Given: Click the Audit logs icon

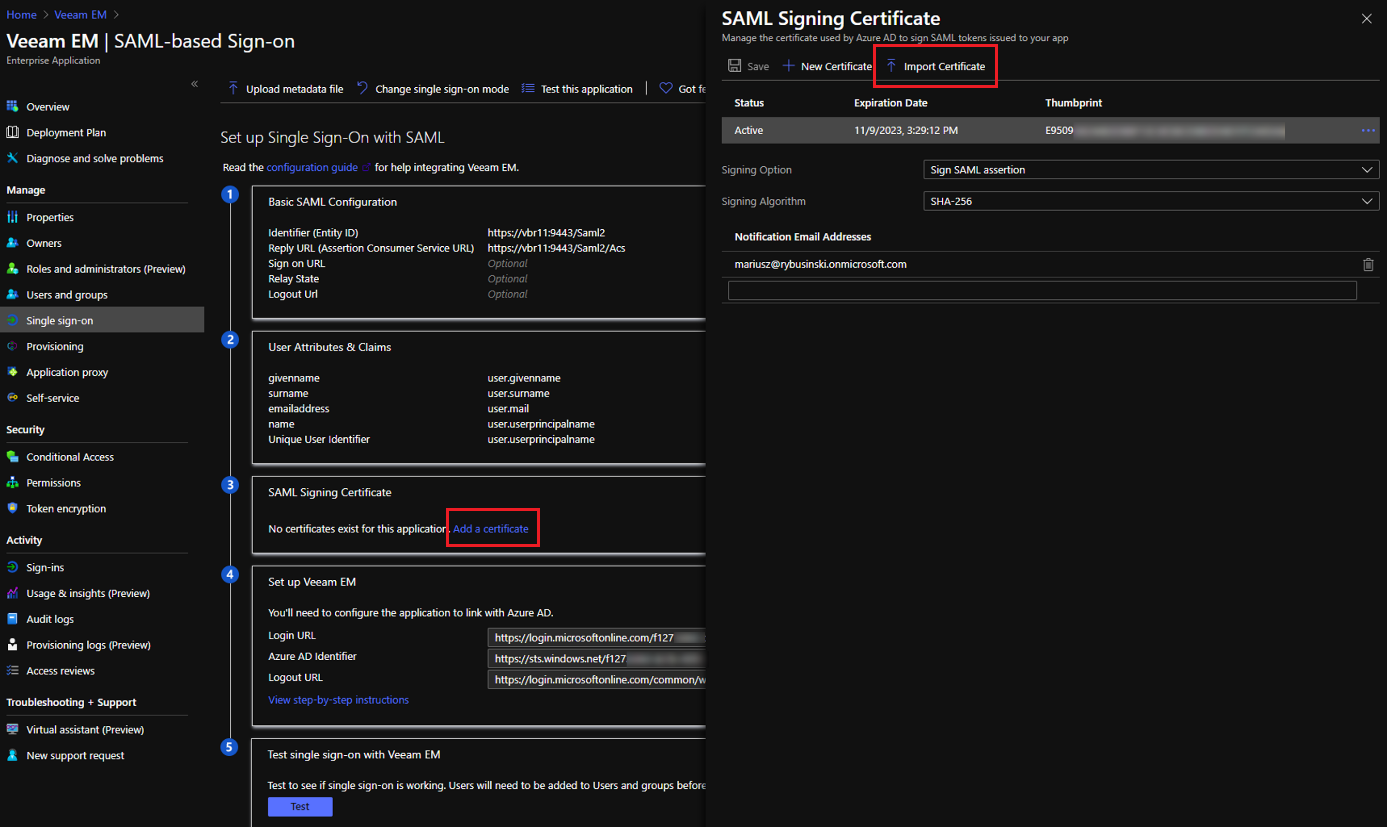Looking at the screenshot, I should (13, 619).
